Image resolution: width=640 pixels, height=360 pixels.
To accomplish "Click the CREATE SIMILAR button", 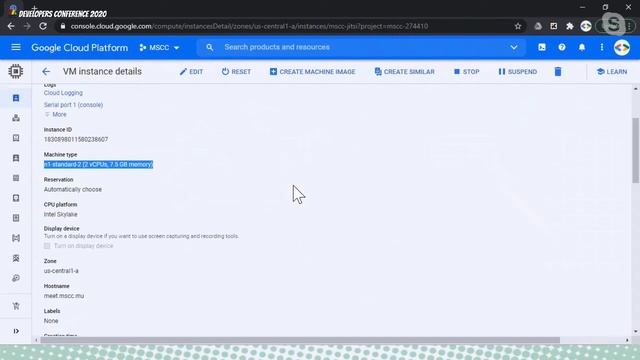I will 404,72.
